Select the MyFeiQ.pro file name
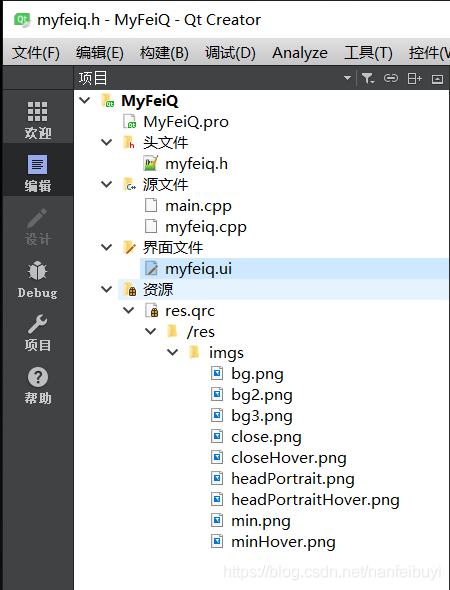This screenshot has height=590, width=450. point(186,122)
